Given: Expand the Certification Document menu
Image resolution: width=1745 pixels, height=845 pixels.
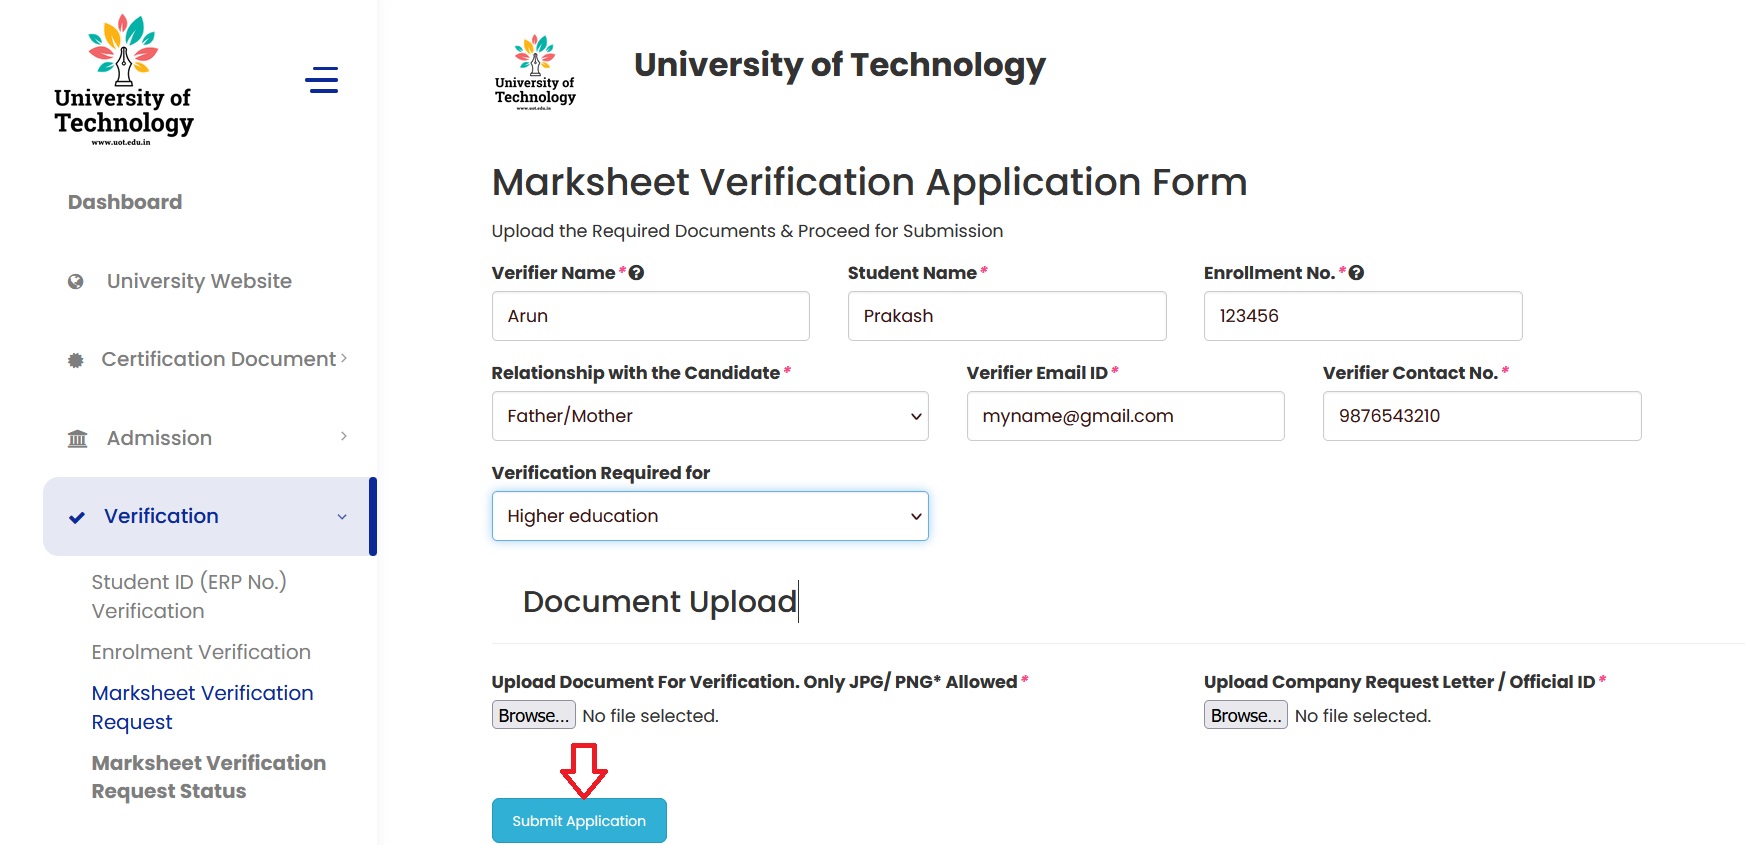Looking at the screenshot, I should point(343,358).
